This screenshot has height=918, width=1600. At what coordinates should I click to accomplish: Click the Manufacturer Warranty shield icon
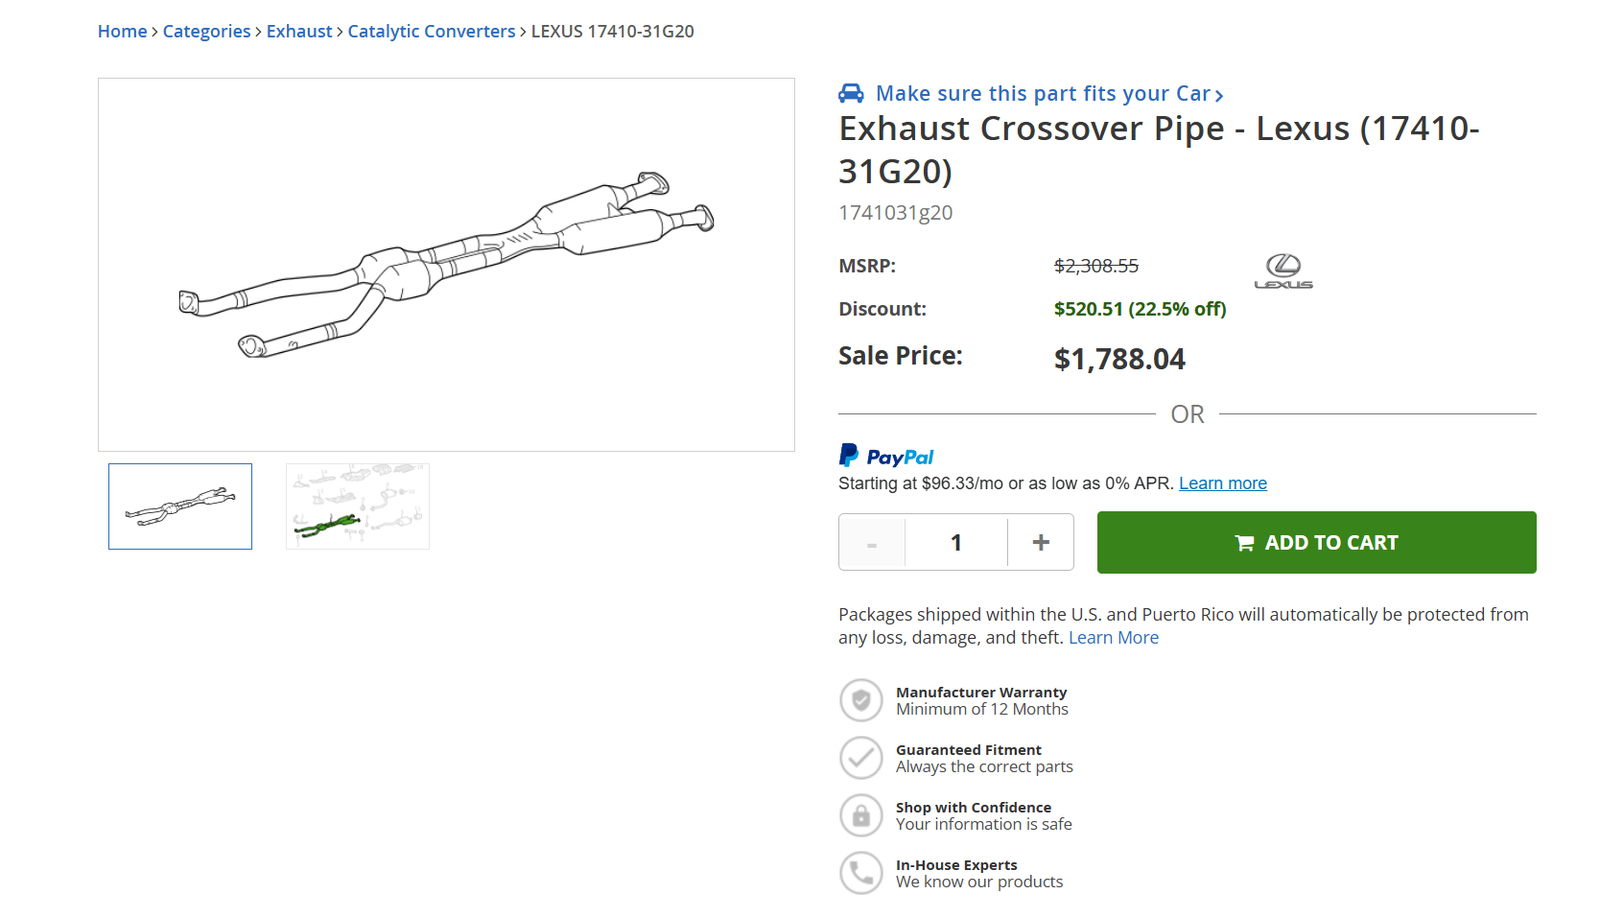click(860, 700)
